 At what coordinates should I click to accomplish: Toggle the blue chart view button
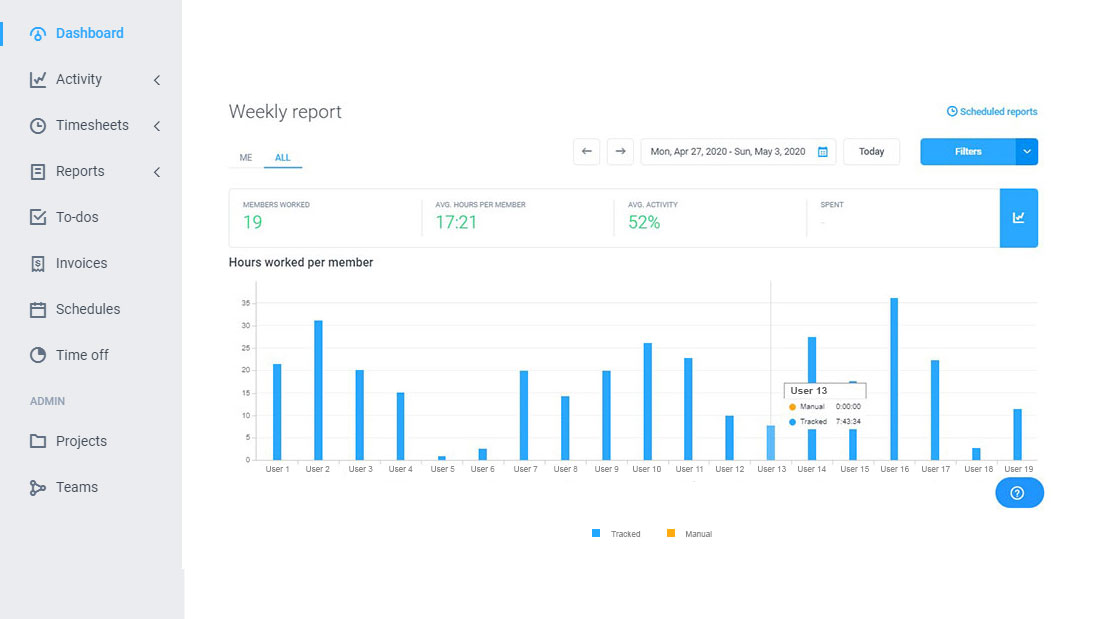tap(1019, 218)
